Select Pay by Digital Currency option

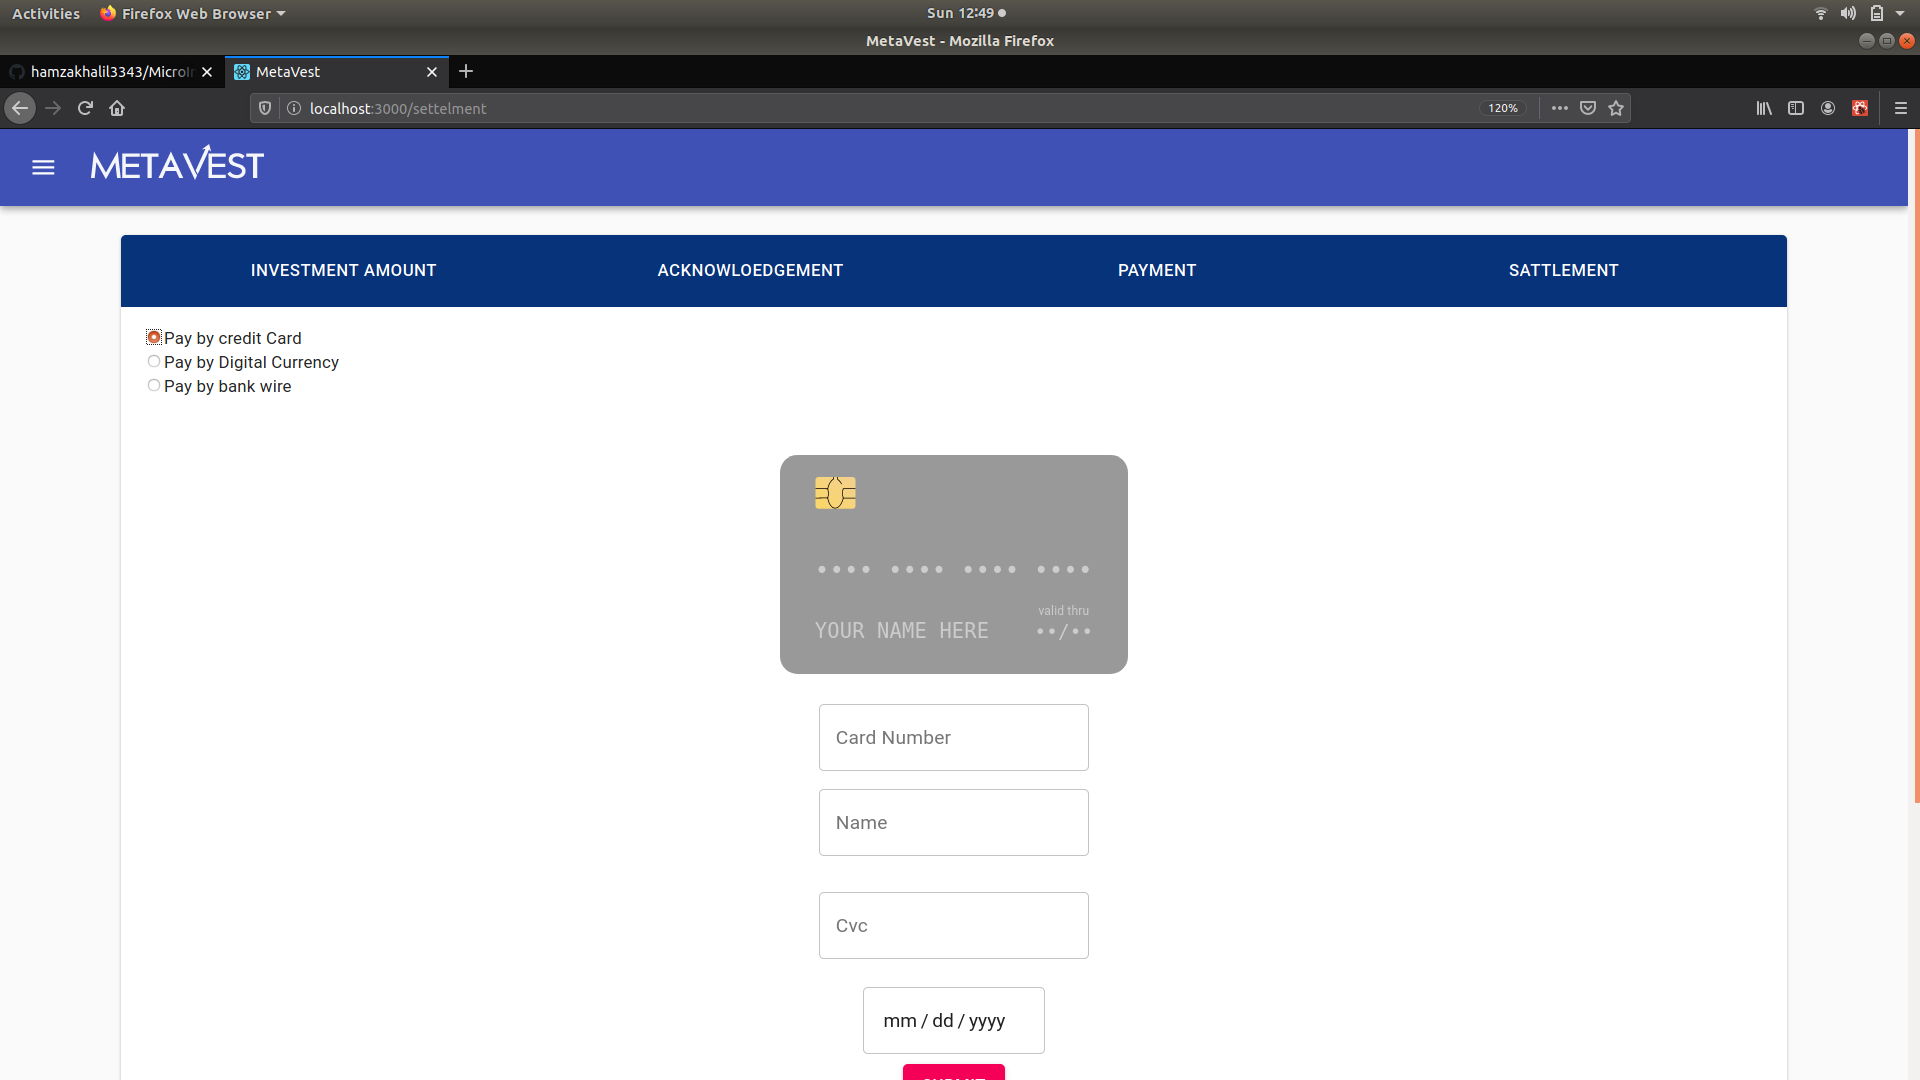coord(154,362)
